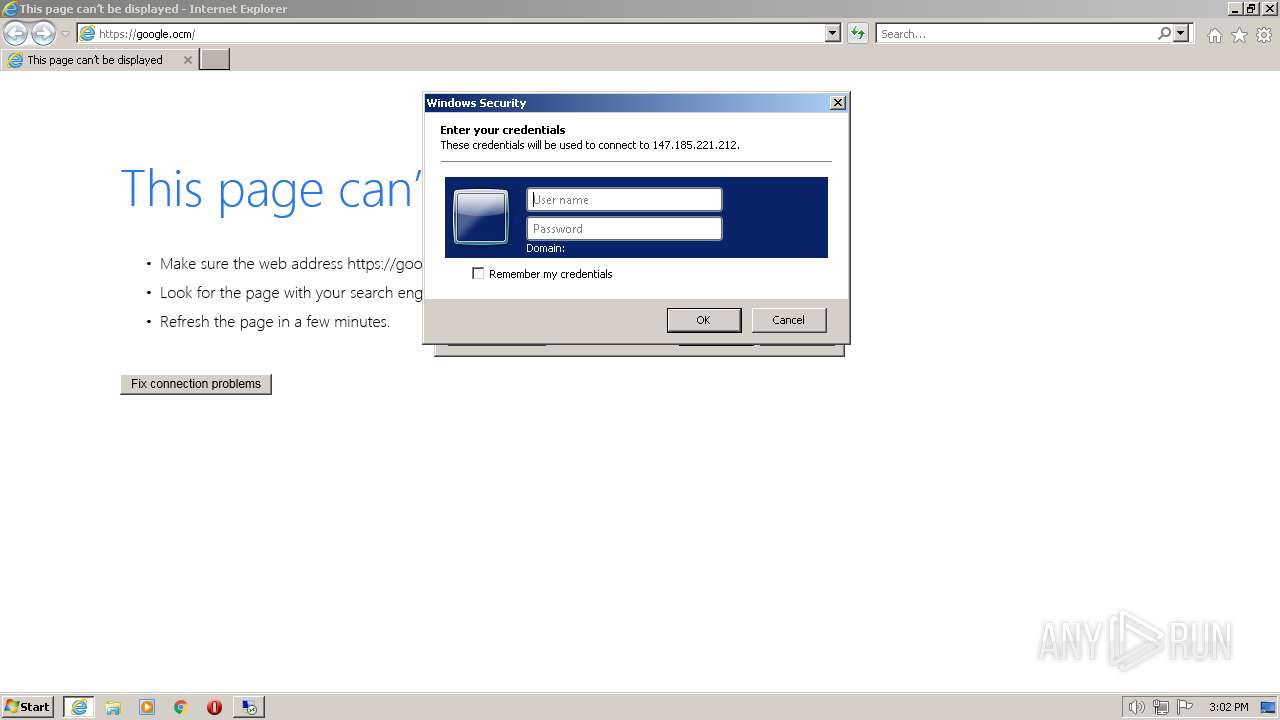This screenshot has height=720, width=1280.
Task: Confirm credentials with the OK button
Action: pyautogui.click(x=704, y=320)
